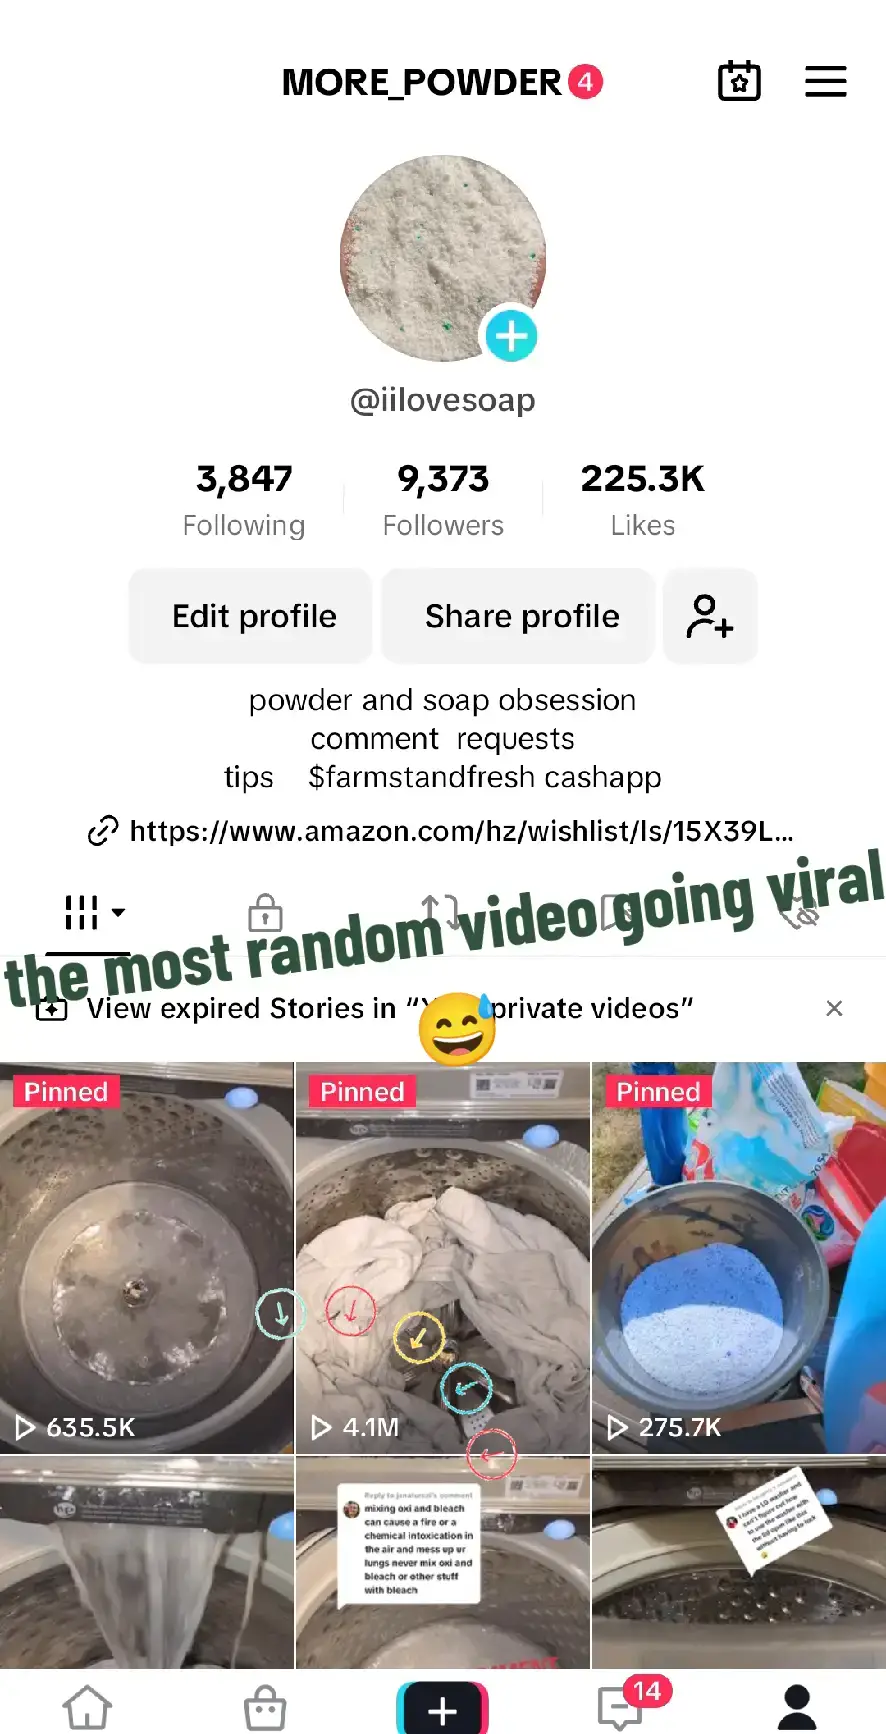Dismiss the expired Stories banner
The image size is (886, 1734).
[x=834, y=1008]
